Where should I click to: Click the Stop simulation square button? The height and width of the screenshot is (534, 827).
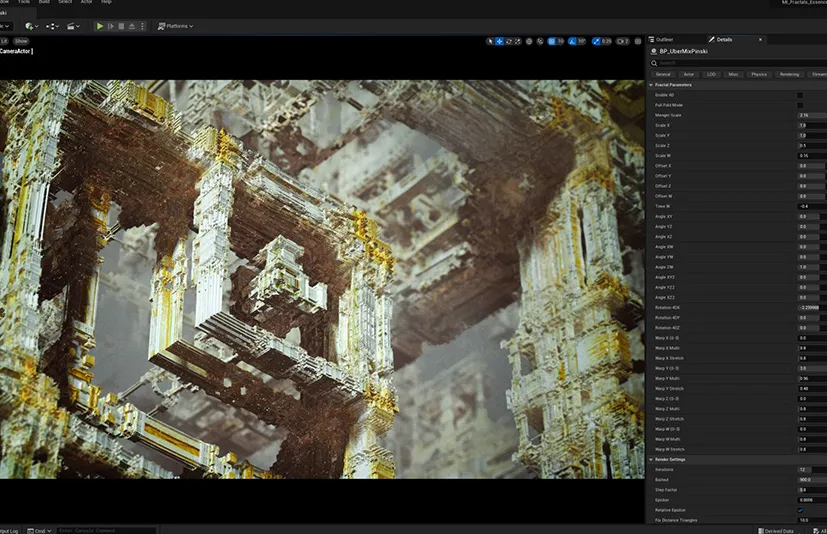click(x=121, y=26)
